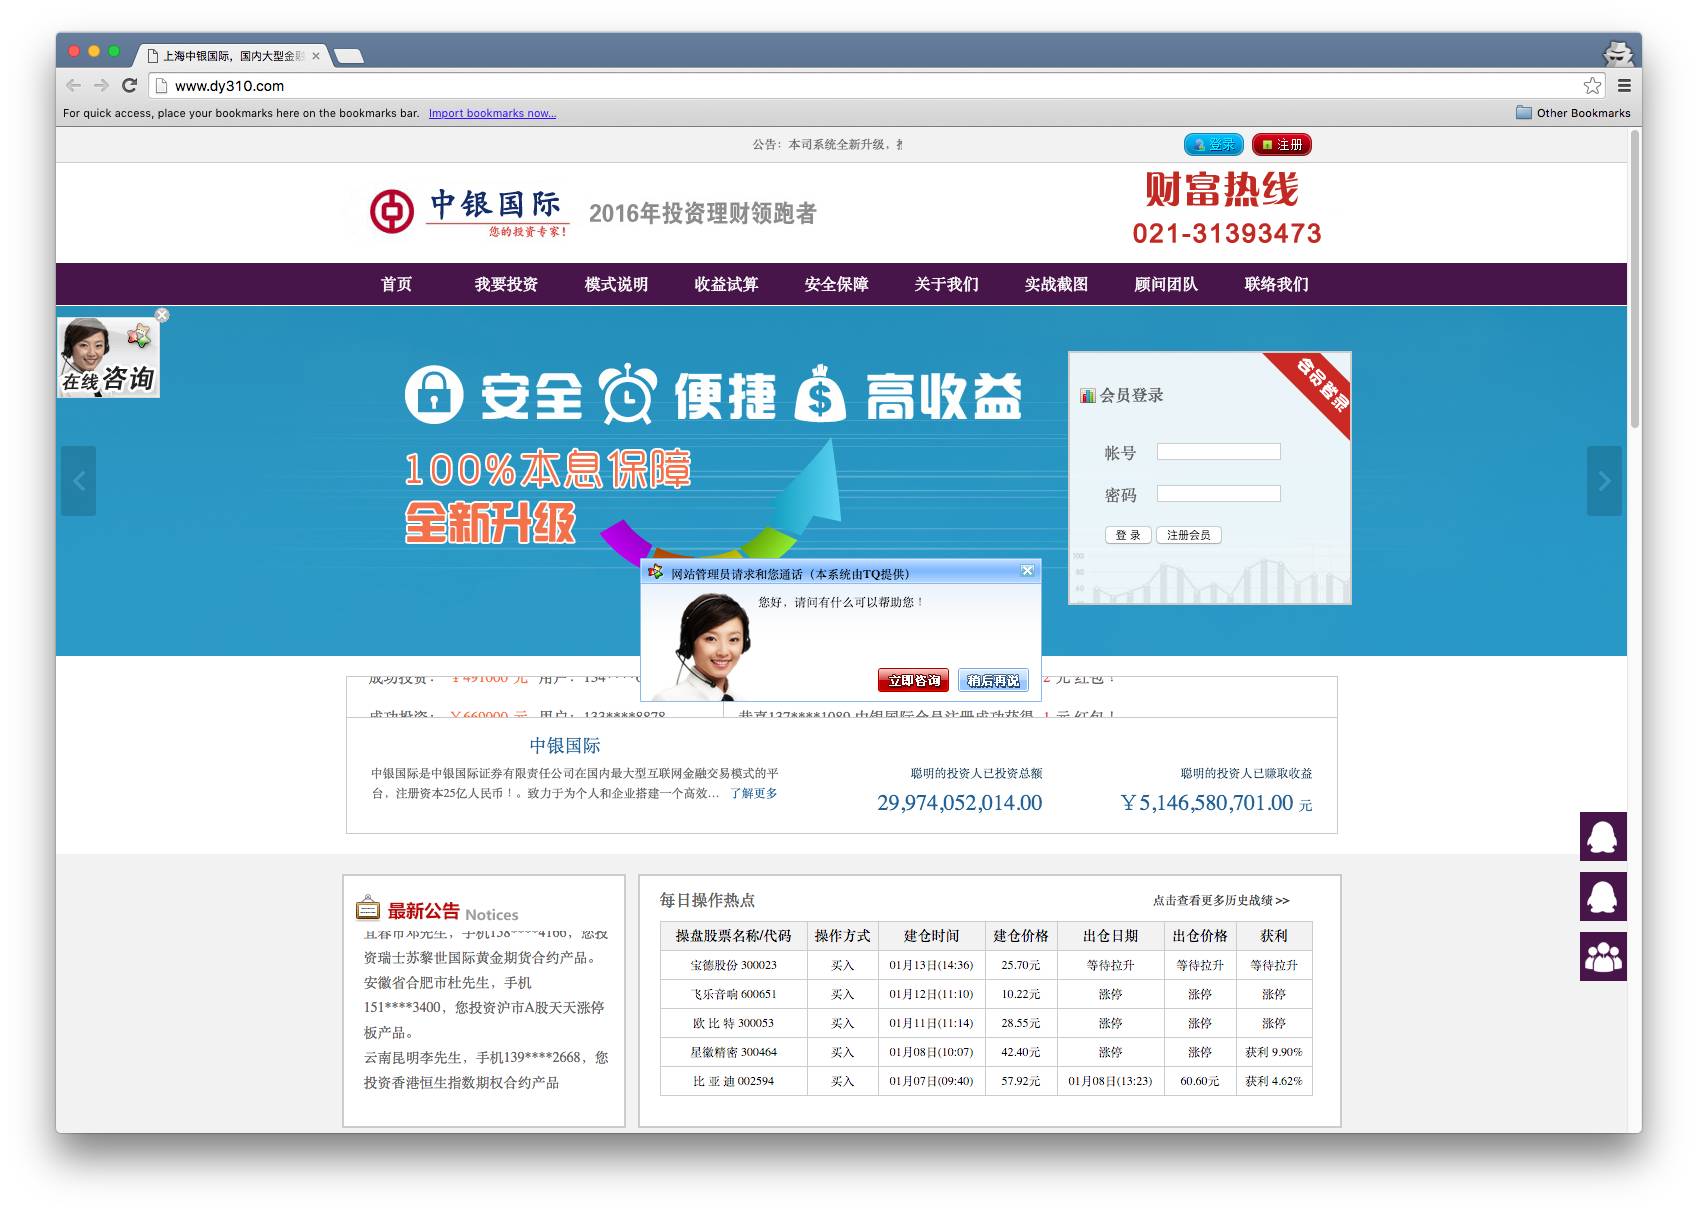Open the 首页 menu item
1698x1213 pixels.
click(x=396, y=284)
